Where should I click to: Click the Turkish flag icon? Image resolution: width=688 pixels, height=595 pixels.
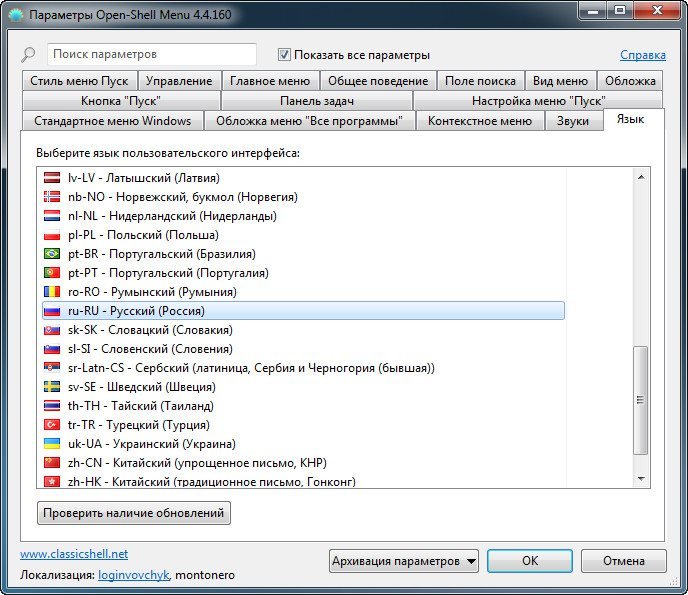click(x=52, y=425)
